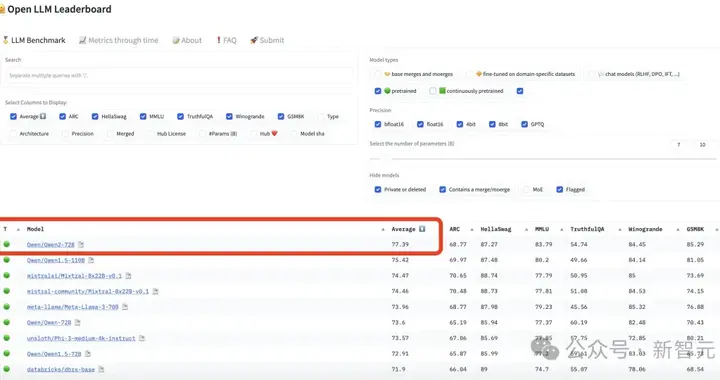
Task: Copy the Qwen/Qwen2-72B model name icon
Action: pyautogui.click(x=81, y=245)
